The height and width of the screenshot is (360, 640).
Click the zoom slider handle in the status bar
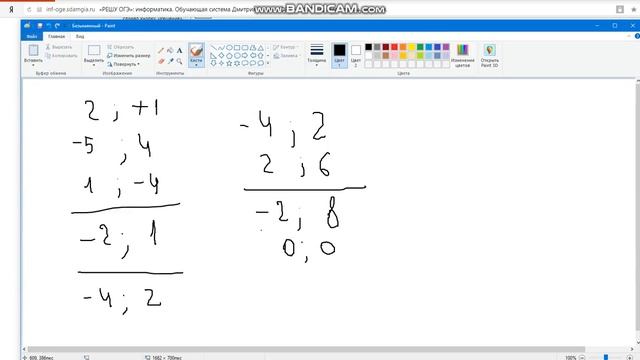606,357
